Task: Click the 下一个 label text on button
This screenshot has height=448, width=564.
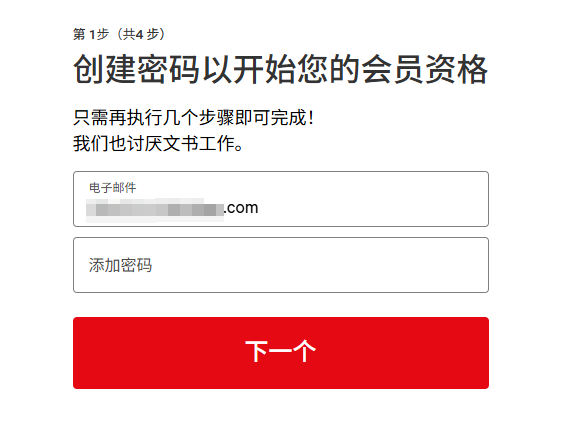Action: tap(281, 351)
